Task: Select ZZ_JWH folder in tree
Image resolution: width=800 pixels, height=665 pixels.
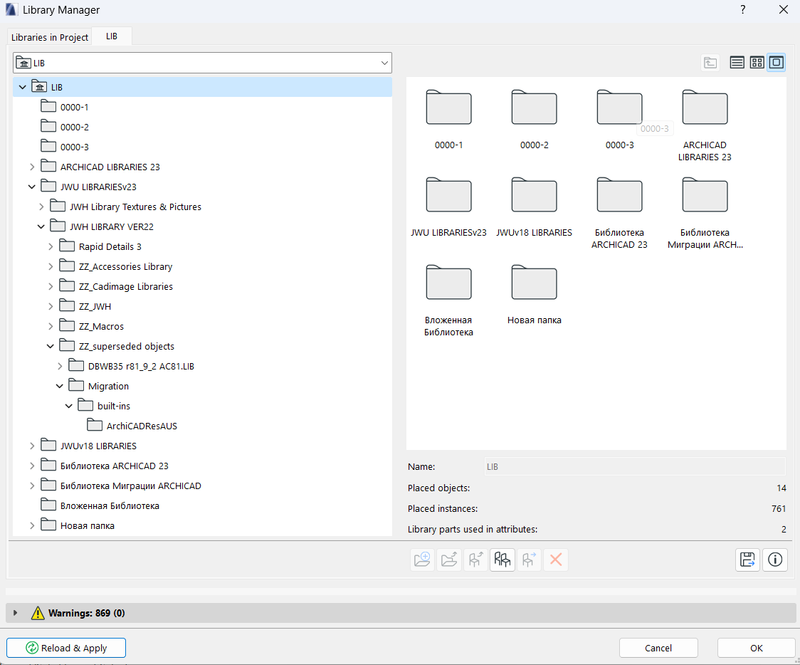Action: point(95,306)
